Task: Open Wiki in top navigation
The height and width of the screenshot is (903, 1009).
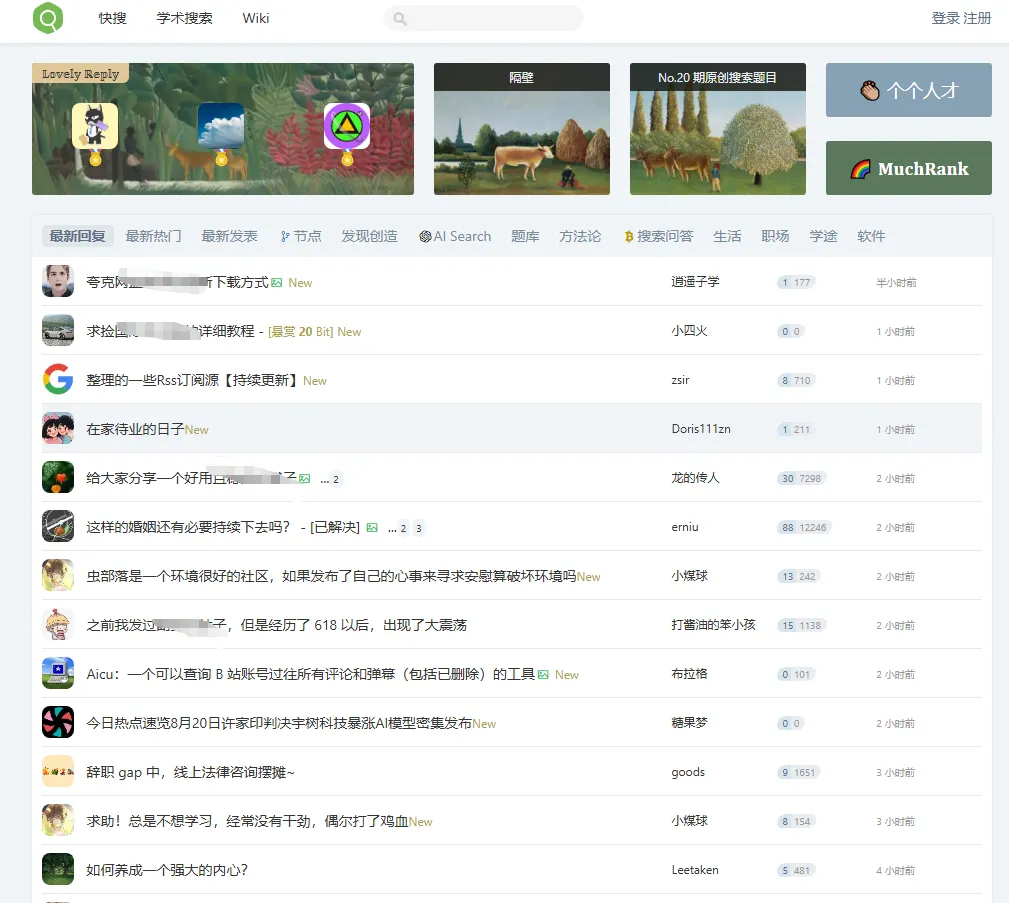Action: (255, 18)
